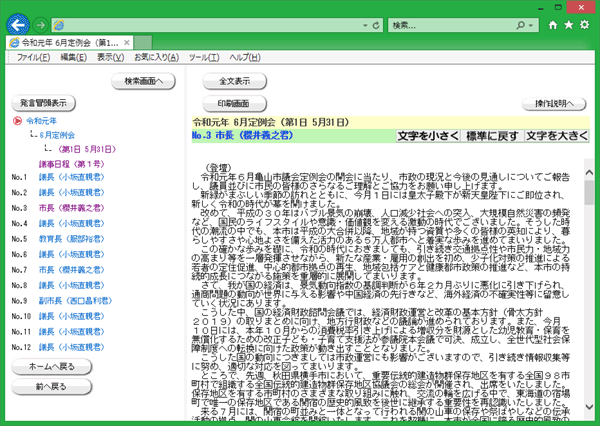The height and width of the screenshot is (426, 600).
Task: Open browser Tools via the gear icon
Action: click(585, 25)
